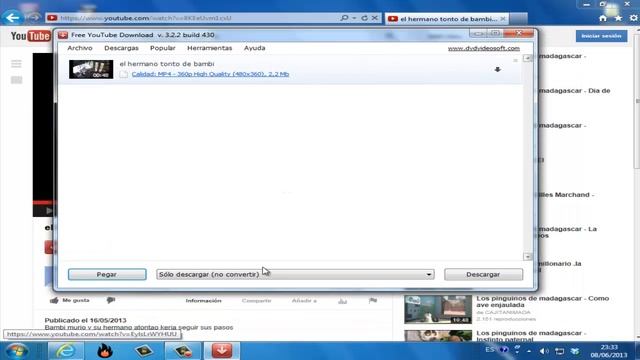Open browser Tools gear icon

633,18
